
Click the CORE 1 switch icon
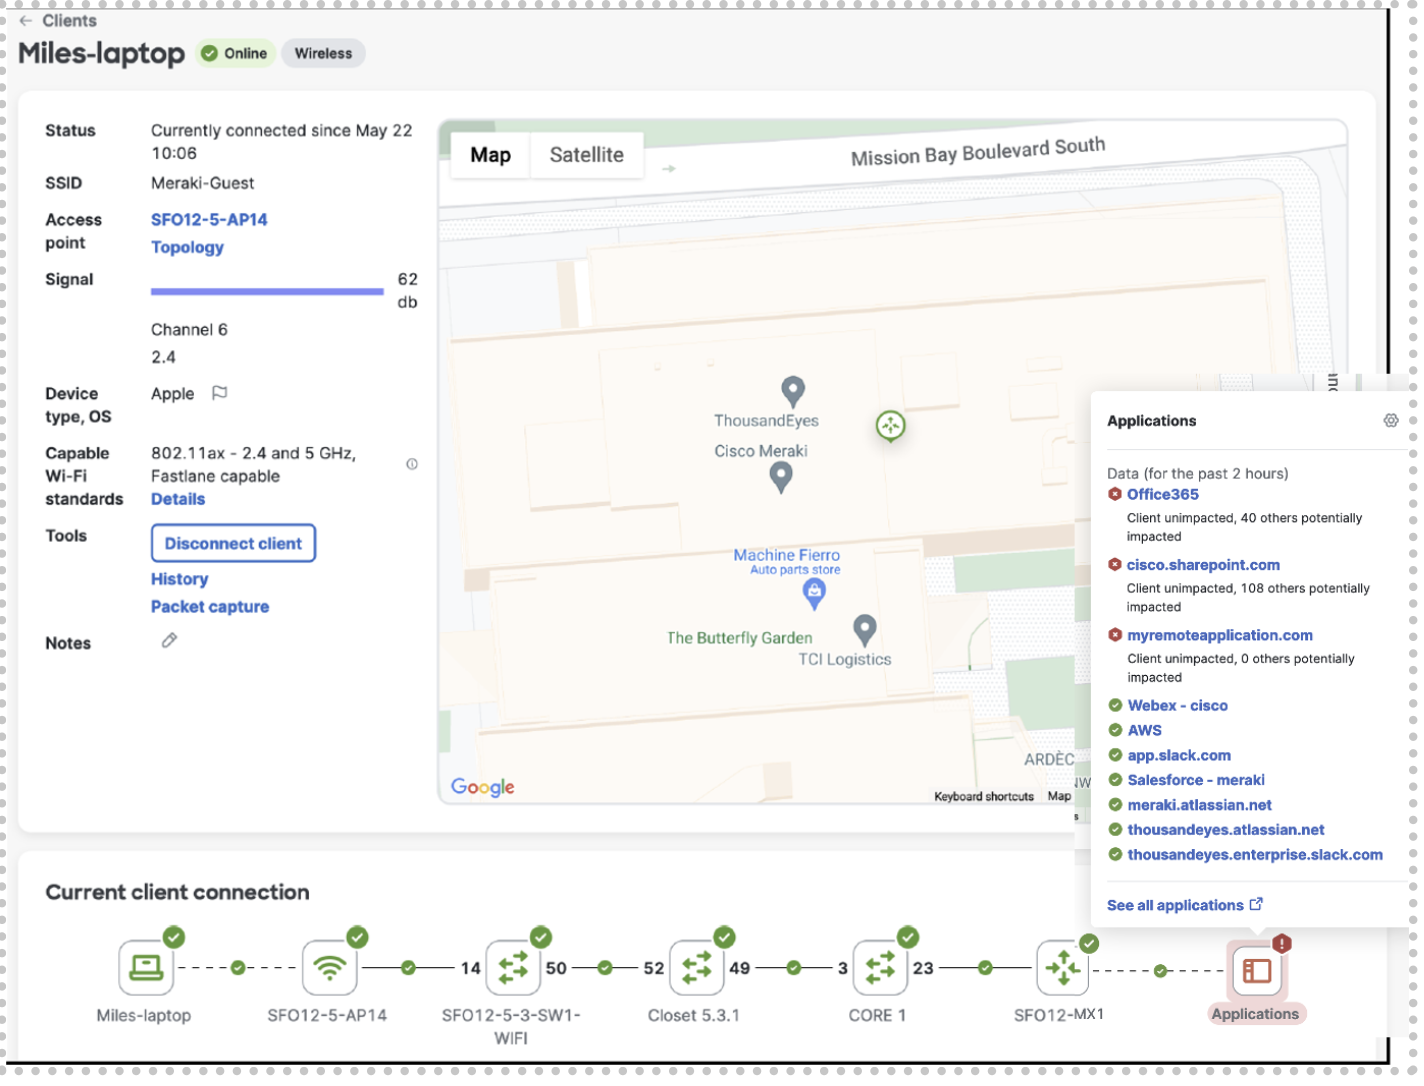pos(880,967)
